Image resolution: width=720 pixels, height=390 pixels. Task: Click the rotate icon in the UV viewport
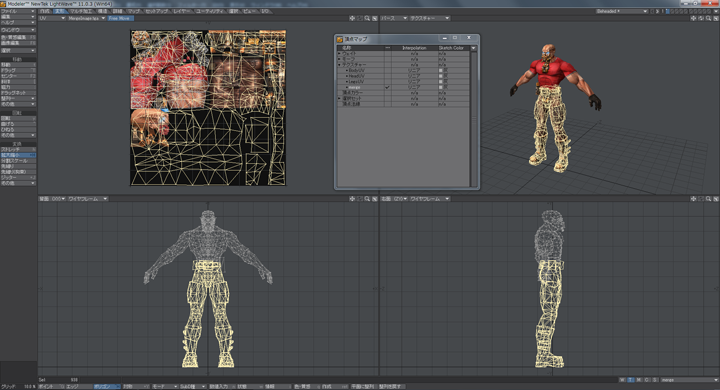point(360,18)
